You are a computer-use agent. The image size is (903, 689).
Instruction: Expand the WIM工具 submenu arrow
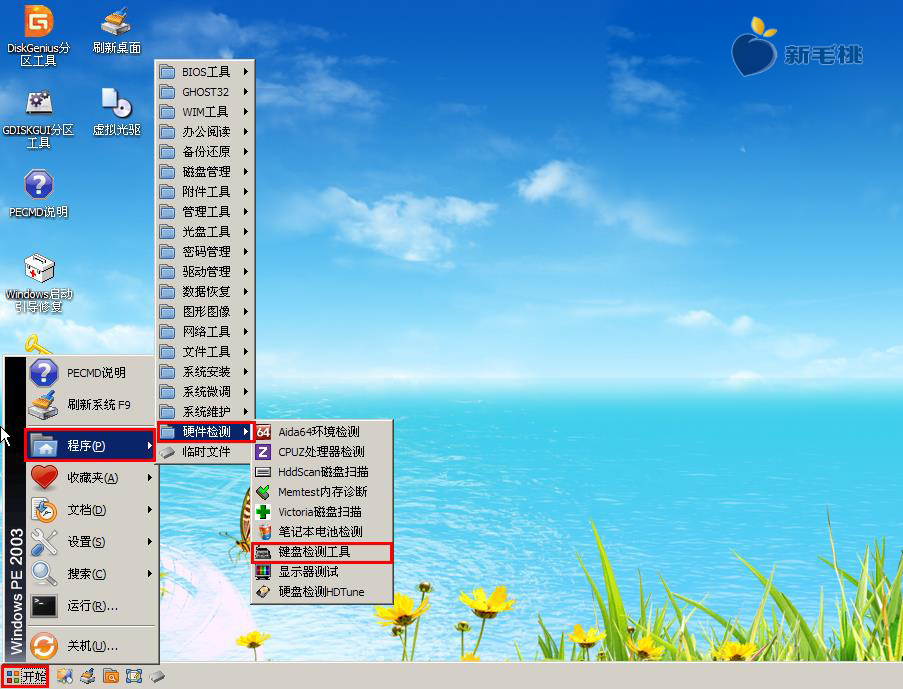click(x=246, y=112)
